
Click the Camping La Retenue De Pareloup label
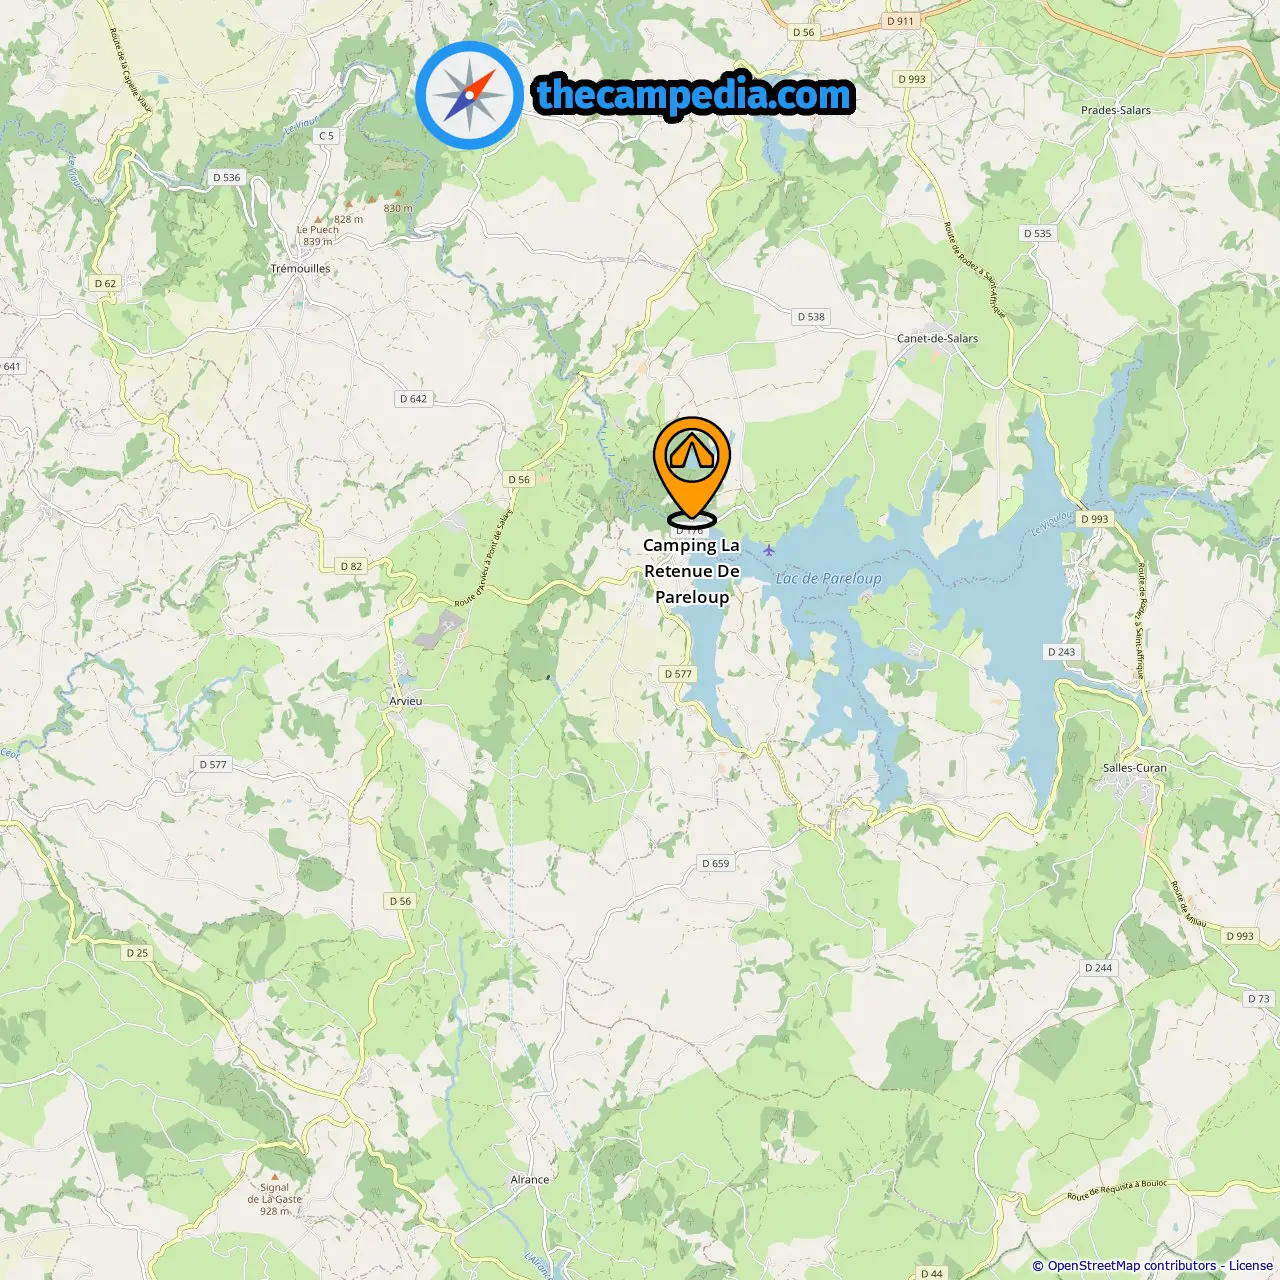click(692, 571)
